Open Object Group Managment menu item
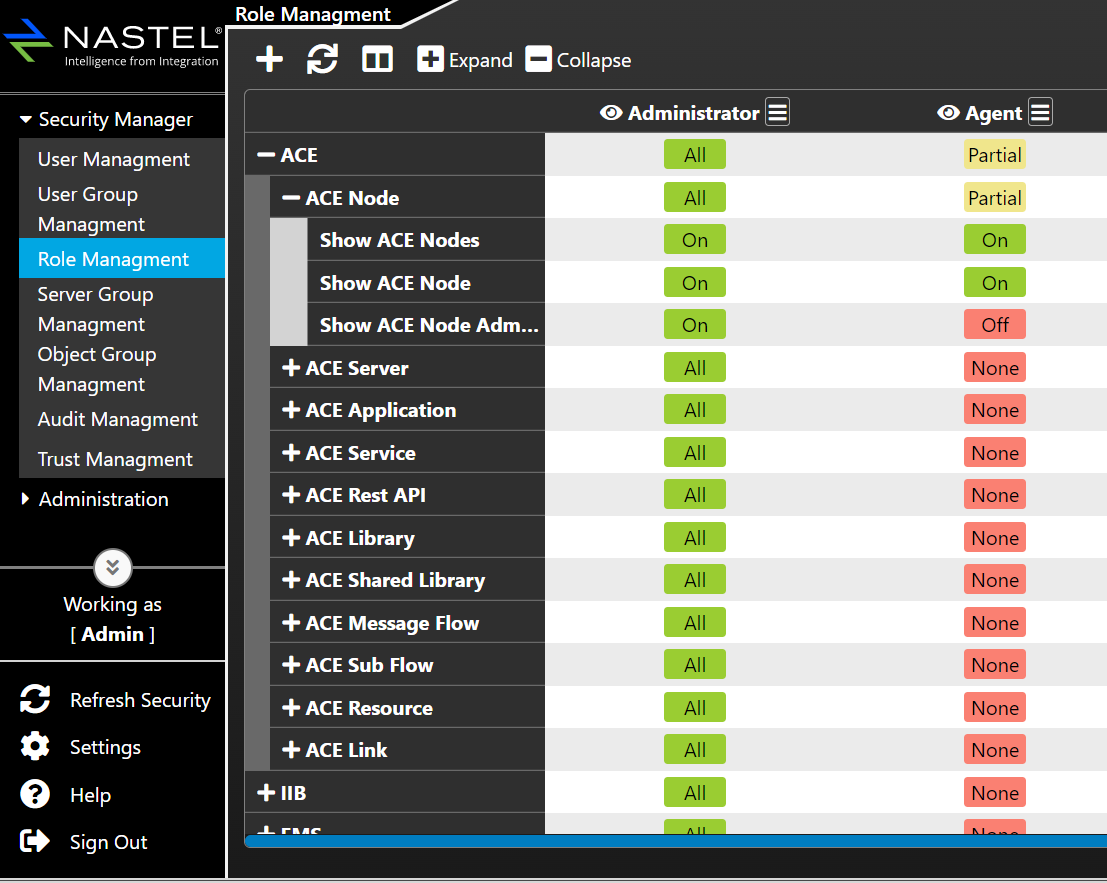 [121, 369]
